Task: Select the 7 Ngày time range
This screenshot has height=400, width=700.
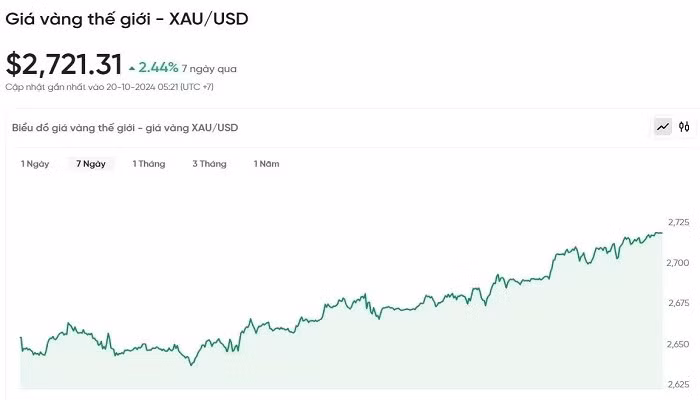Action: [x=91, y=163]
